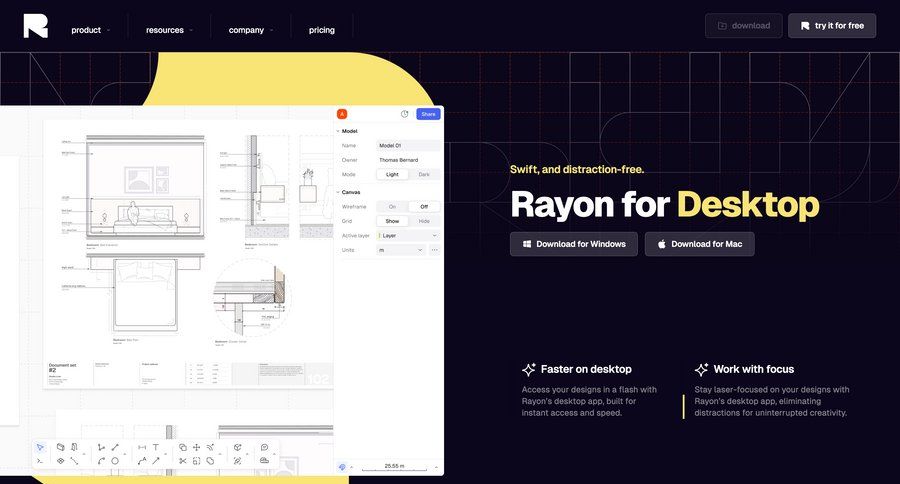Select the offset tool
900x484 pixels.
coord(210,447)
